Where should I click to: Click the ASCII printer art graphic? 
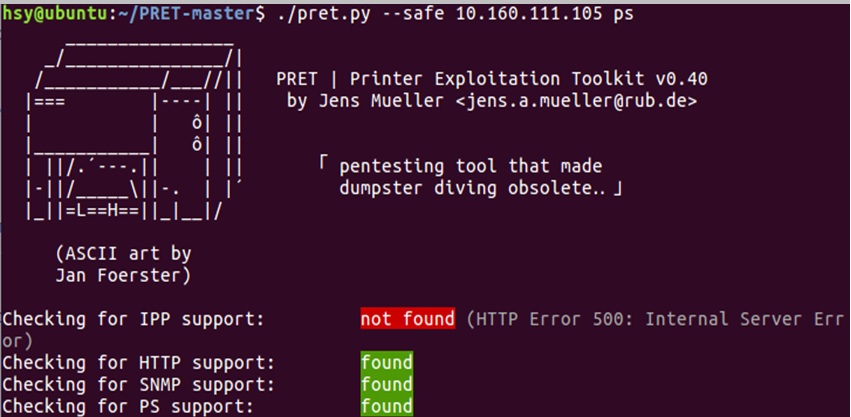pyautogui.click(x=135, y=129)
